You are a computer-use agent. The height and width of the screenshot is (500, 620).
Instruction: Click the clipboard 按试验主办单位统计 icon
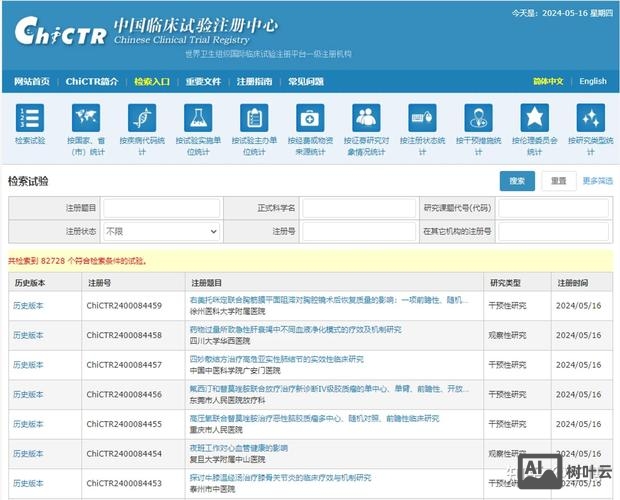254,118
